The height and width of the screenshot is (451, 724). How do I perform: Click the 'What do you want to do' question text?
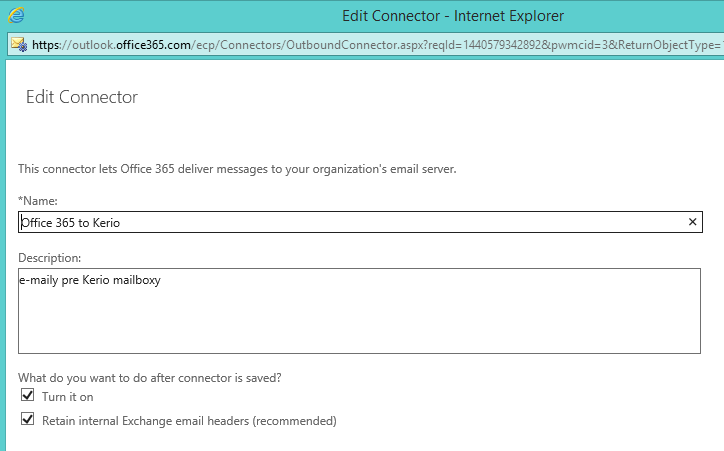coord(148,376)
